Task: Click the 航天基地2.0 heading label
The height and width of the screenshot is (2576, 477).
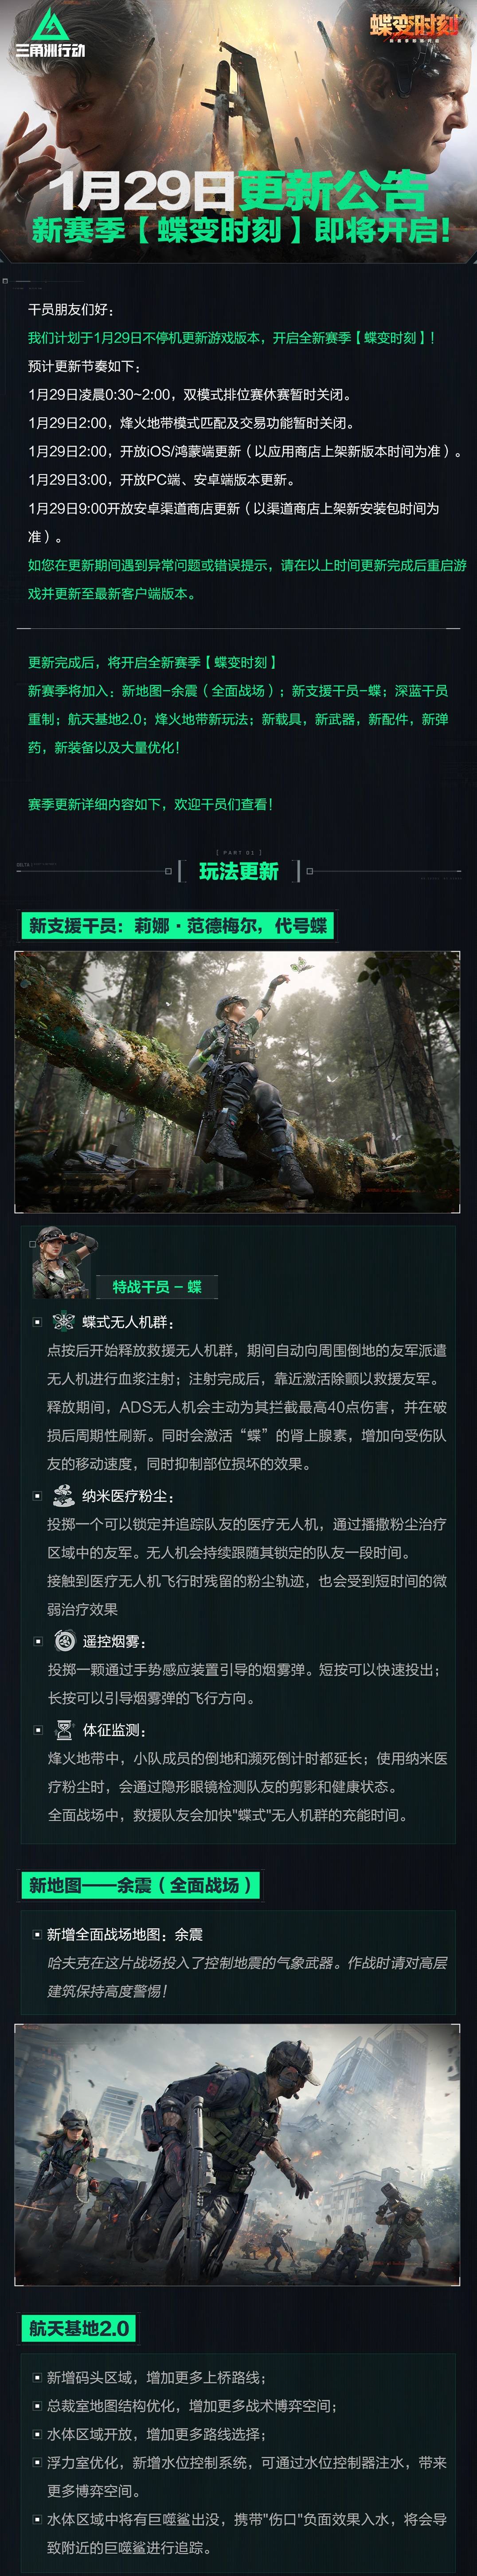Action: (78, 2328)
